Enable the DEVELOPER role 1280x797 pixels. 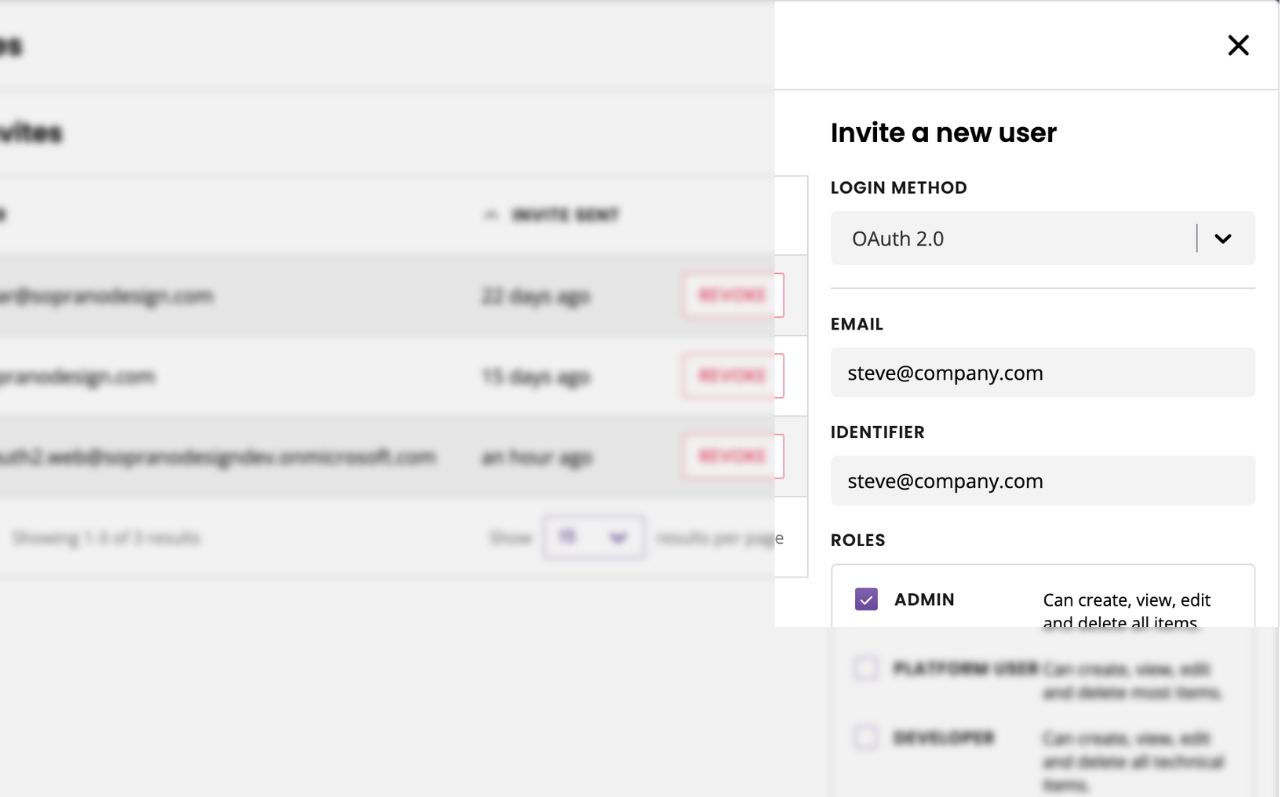[x=866, y=737]
